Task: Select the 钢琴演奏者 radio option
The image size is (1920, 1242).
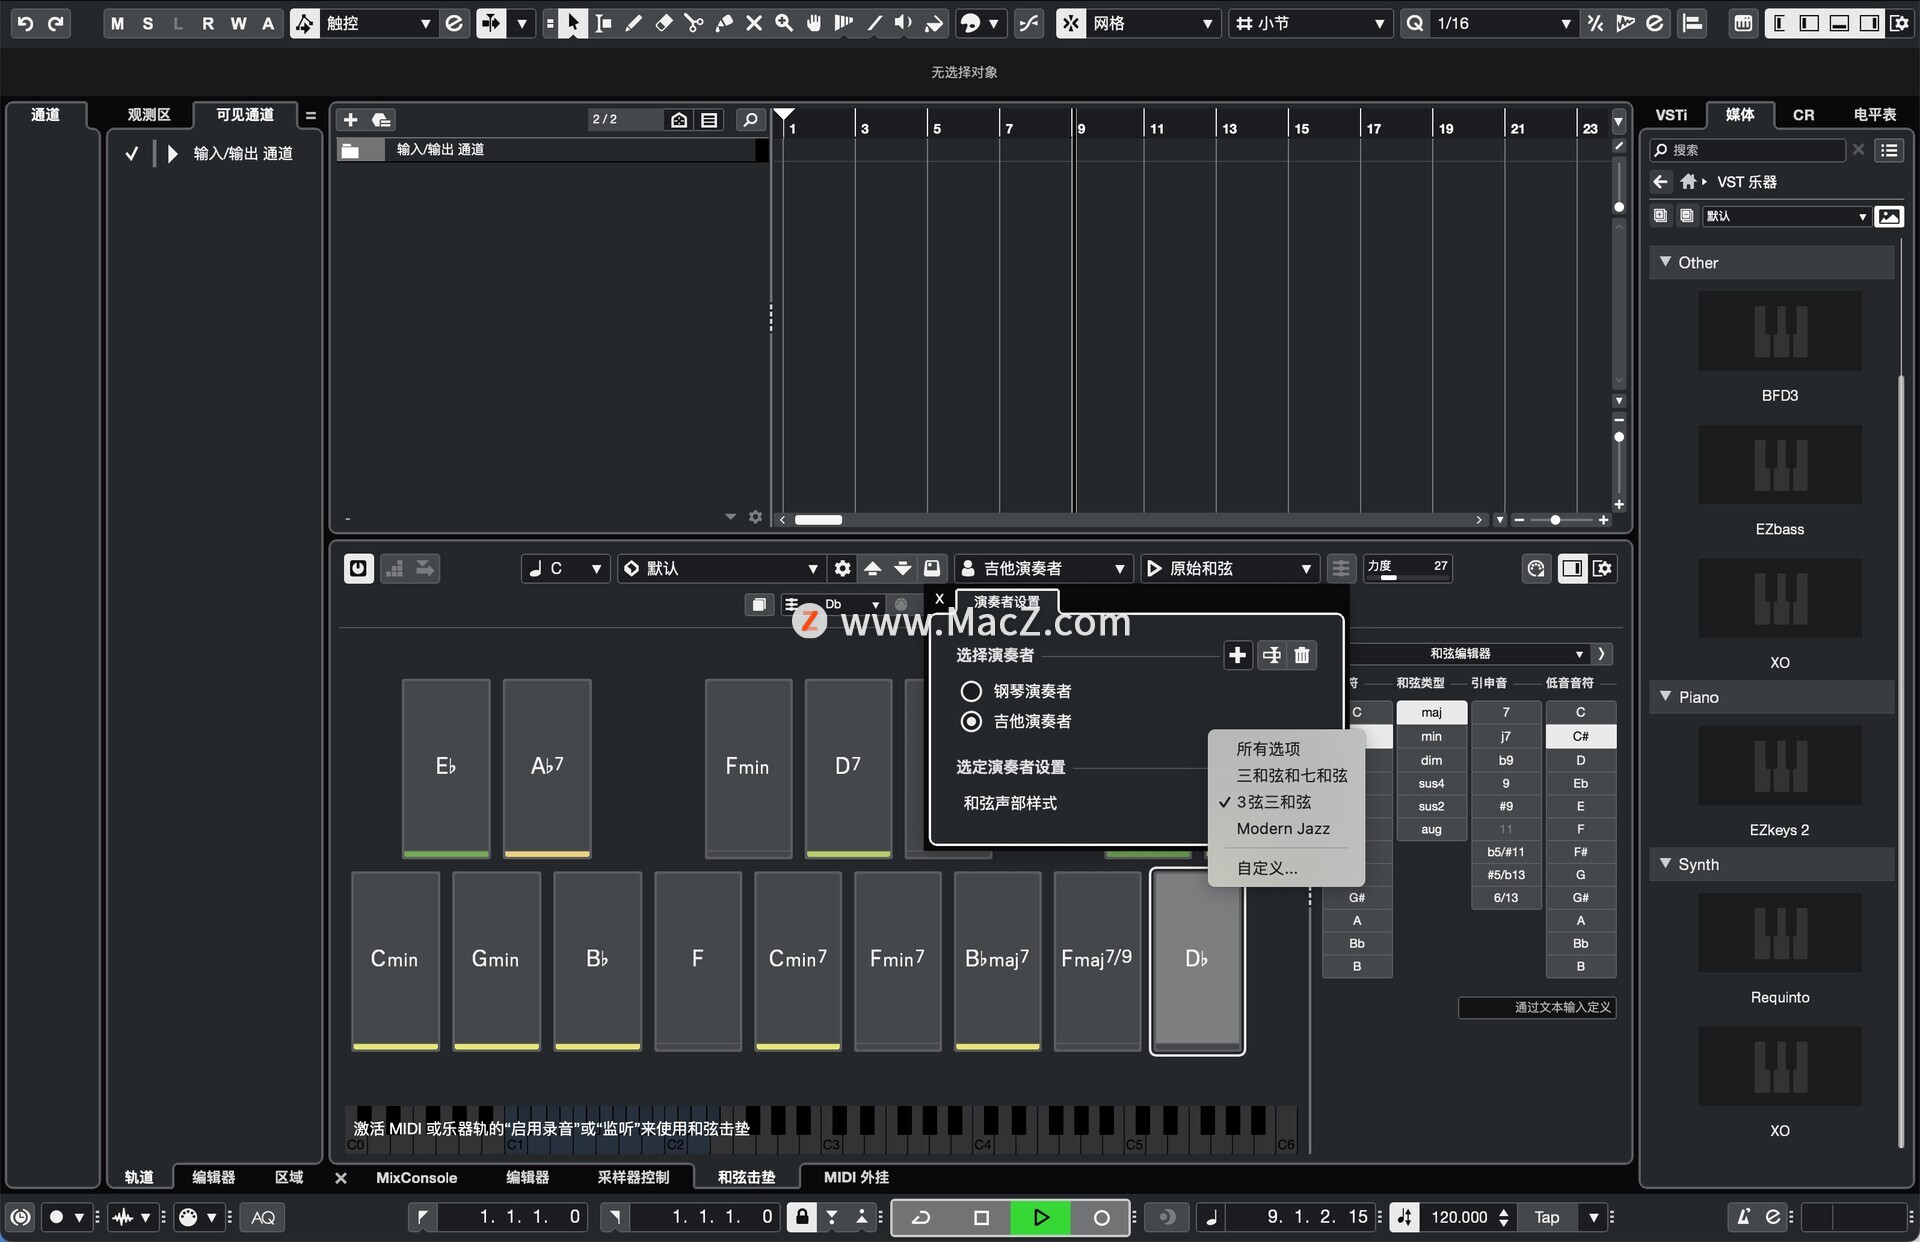Action: [971, 691]
